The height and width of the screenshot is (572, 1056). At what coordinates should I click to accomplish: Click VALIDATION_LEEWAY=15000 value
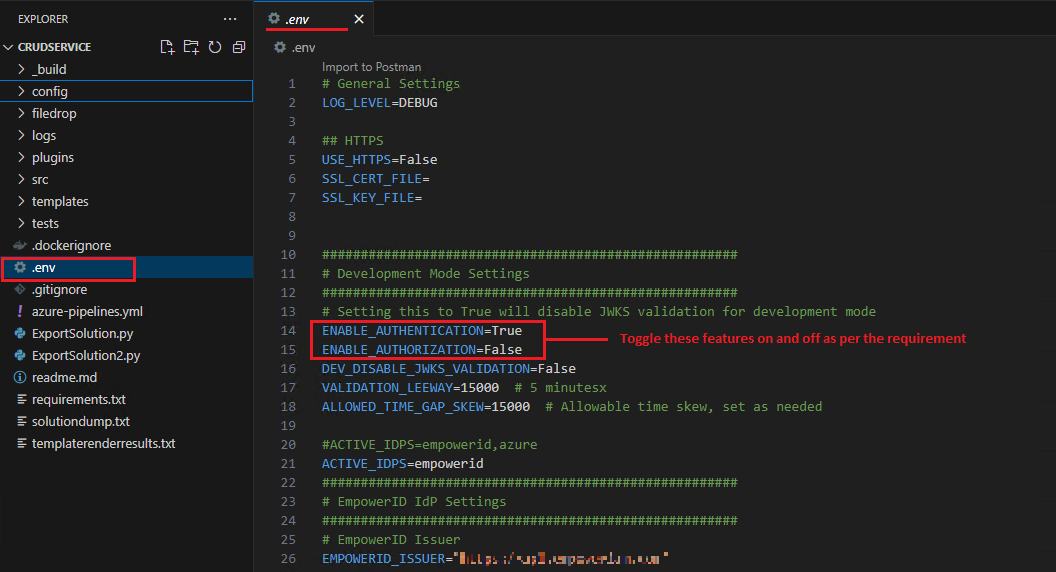tap(480, 387)
